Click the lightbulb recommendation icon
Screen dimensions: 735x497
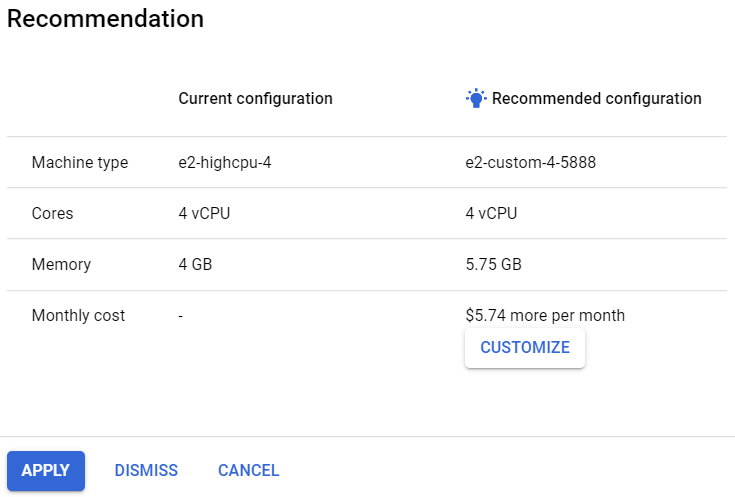pos(476,98)
